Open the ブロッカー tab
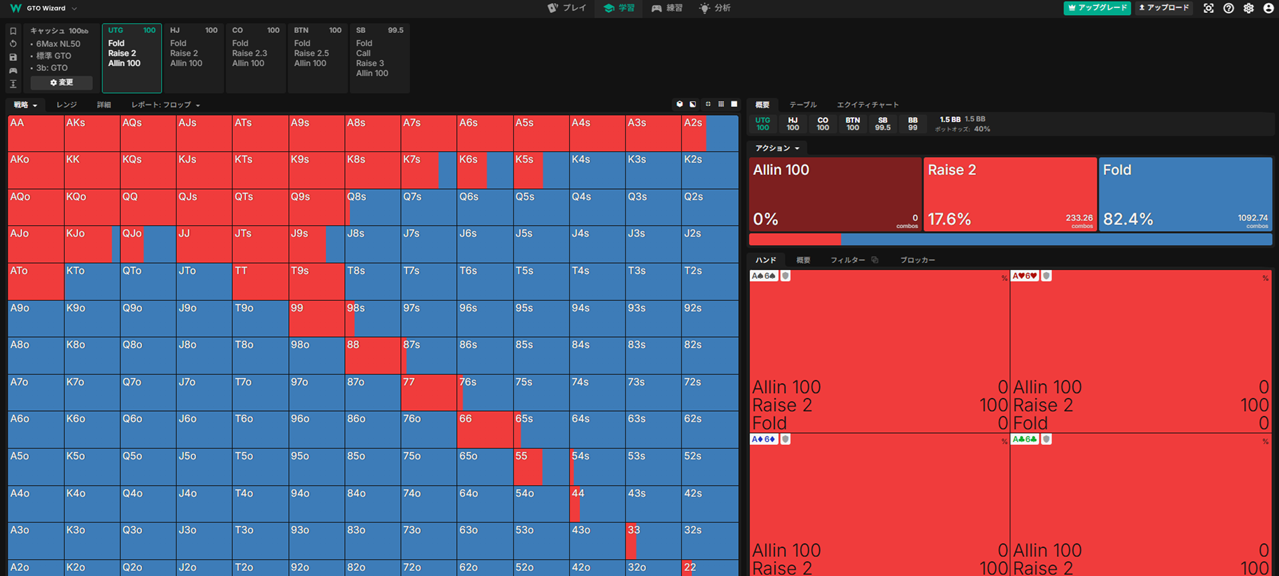The height and width of the screenshot is (576, 1279). pyautogui.click(x=917, y=260)
